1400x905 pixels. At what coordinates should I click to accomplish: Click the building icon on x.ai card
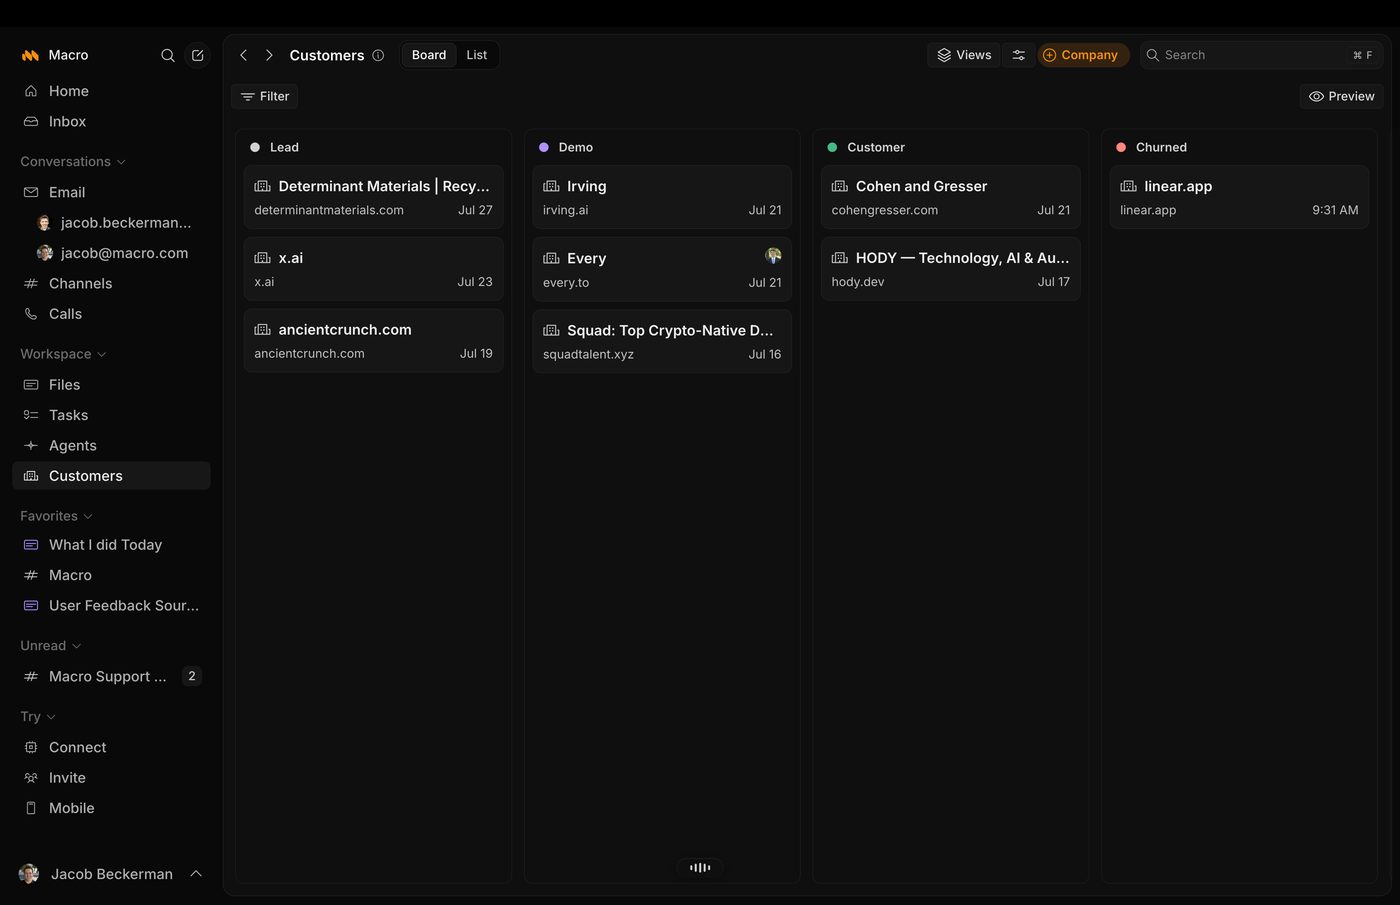click(x=262, y=258)
